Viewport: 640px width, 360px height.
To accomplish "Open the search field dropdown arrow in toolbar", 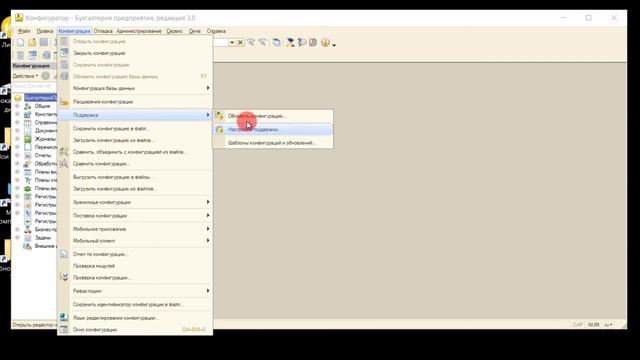I will [232, 42].
